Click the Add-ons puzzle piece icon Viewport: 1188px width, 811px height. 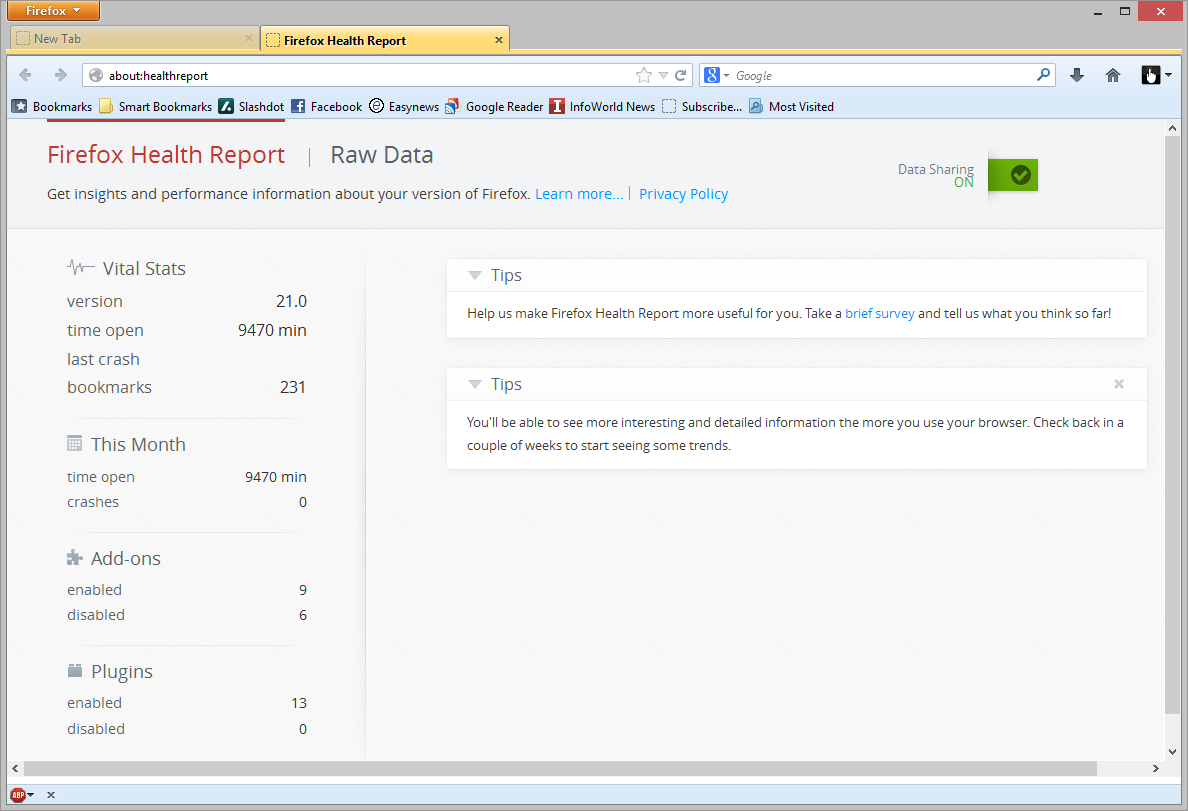74,558
